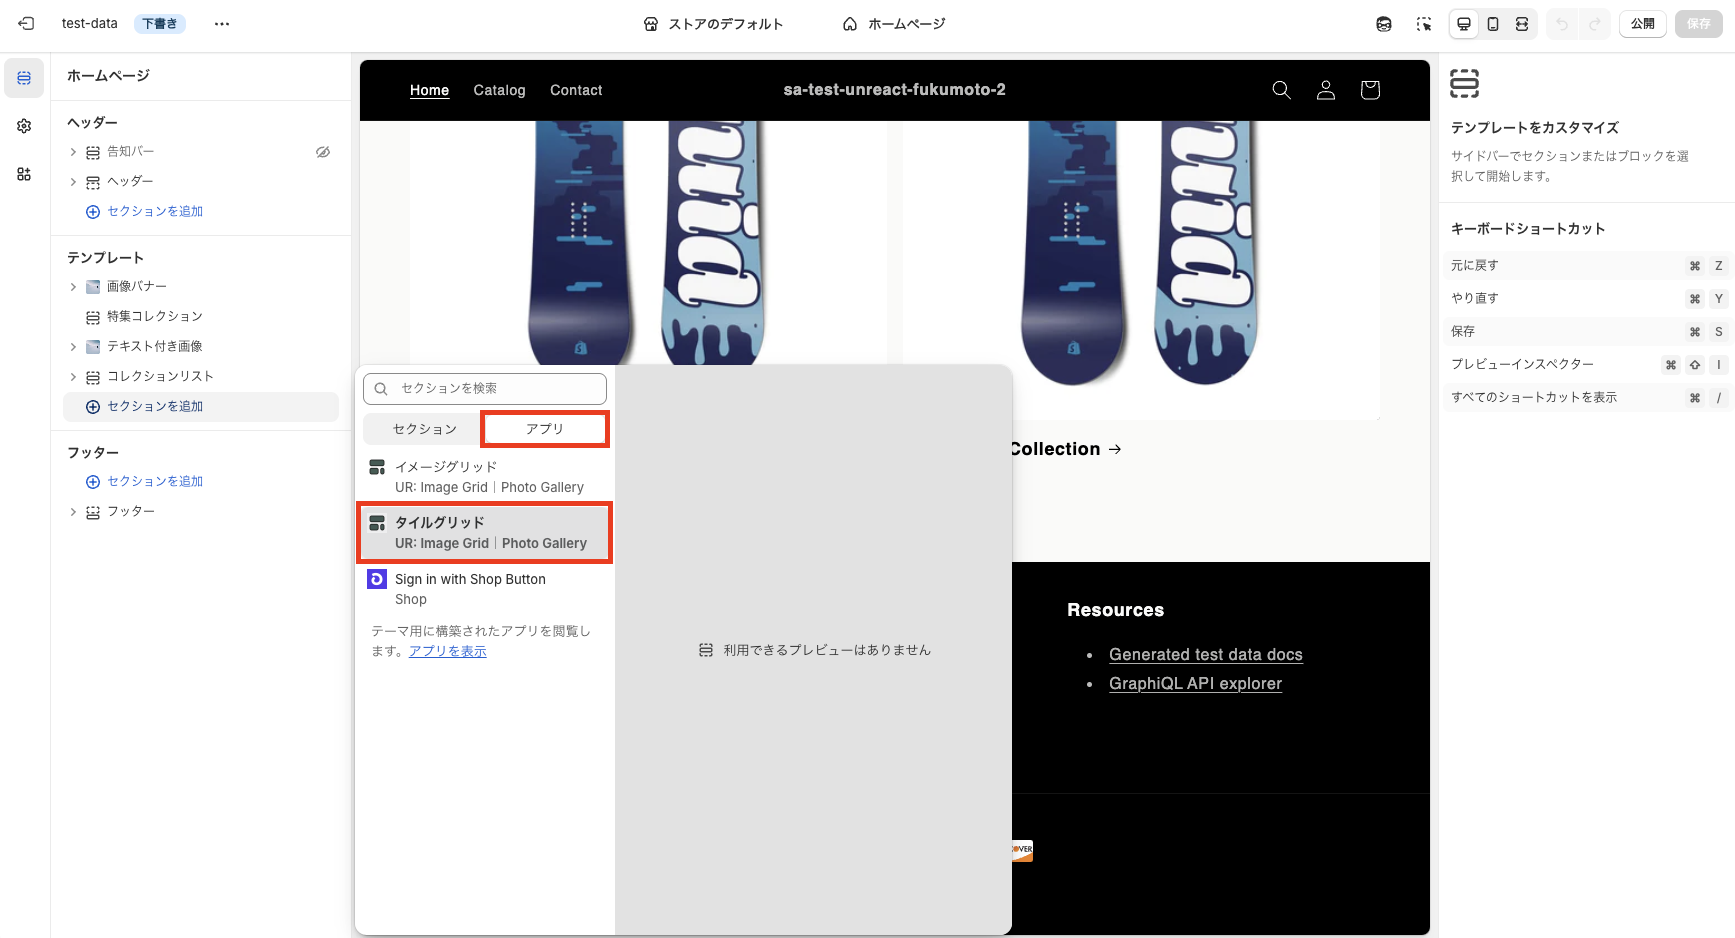Image resolution: width=1735 pixels, height=938 pixels.
Task: Open the アプリを表示 link
Action: [x=447, y=650]
